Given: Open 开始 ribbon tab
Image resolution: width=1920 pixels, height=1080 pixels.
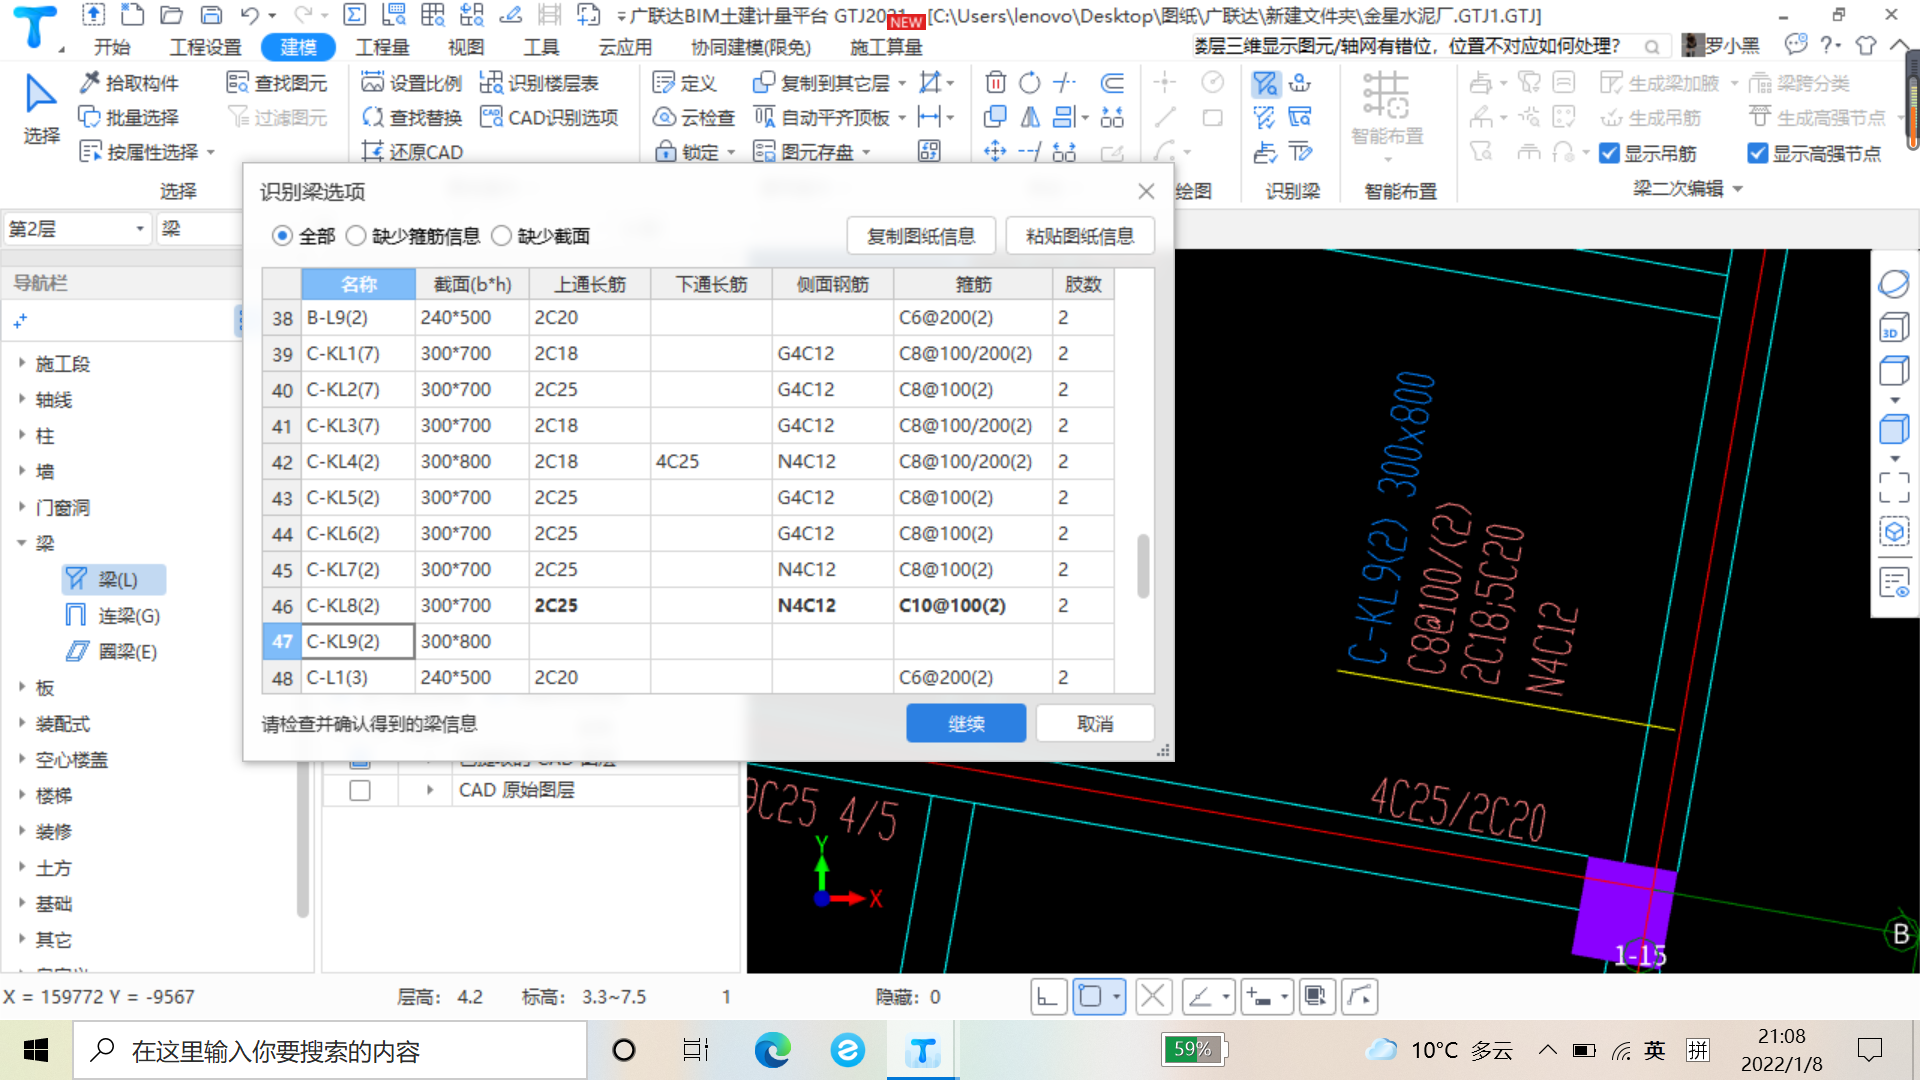Looking at the screenshot, I should (x=112, y=47).
